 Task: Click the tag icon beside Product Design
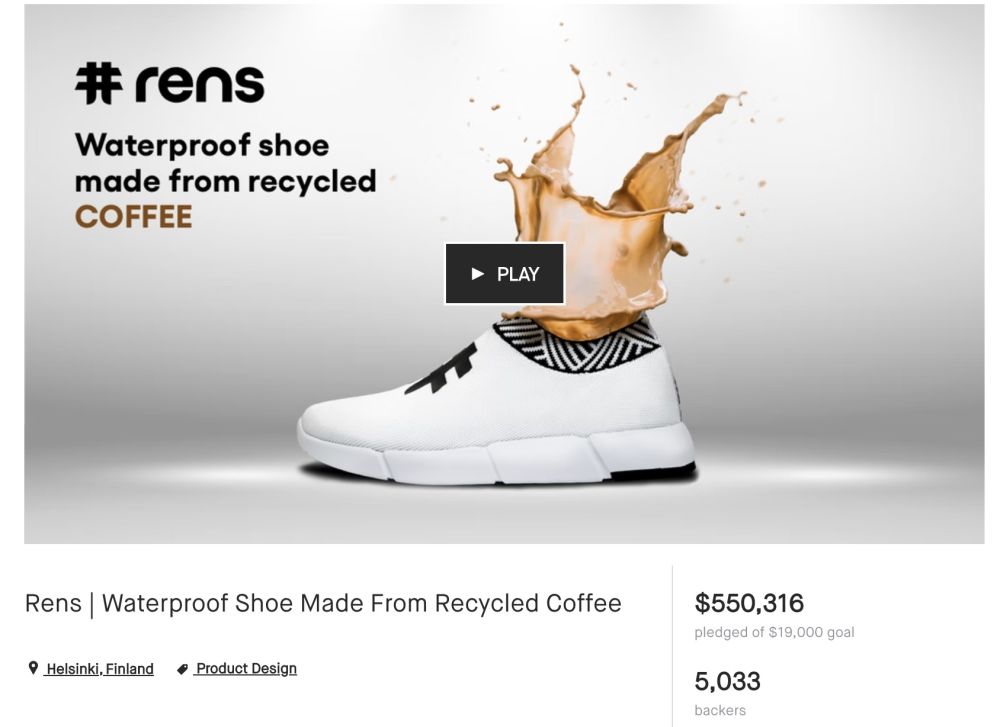coord(182,669)
